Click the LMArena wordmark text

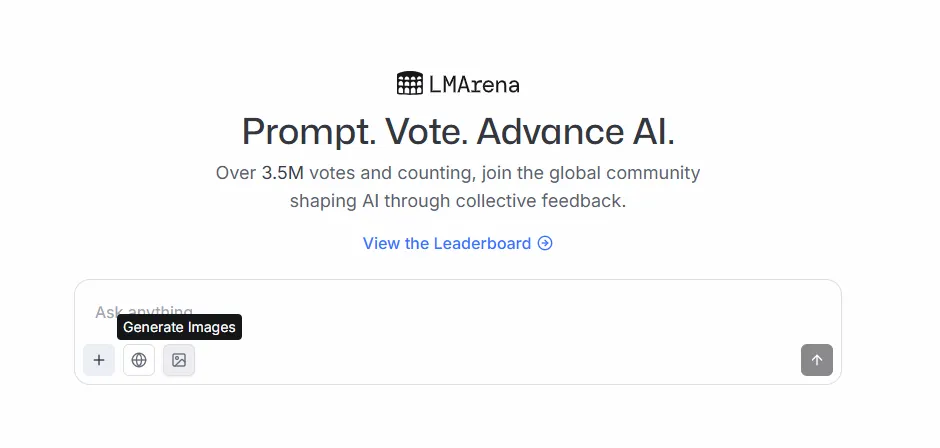[x=474, y=84]
